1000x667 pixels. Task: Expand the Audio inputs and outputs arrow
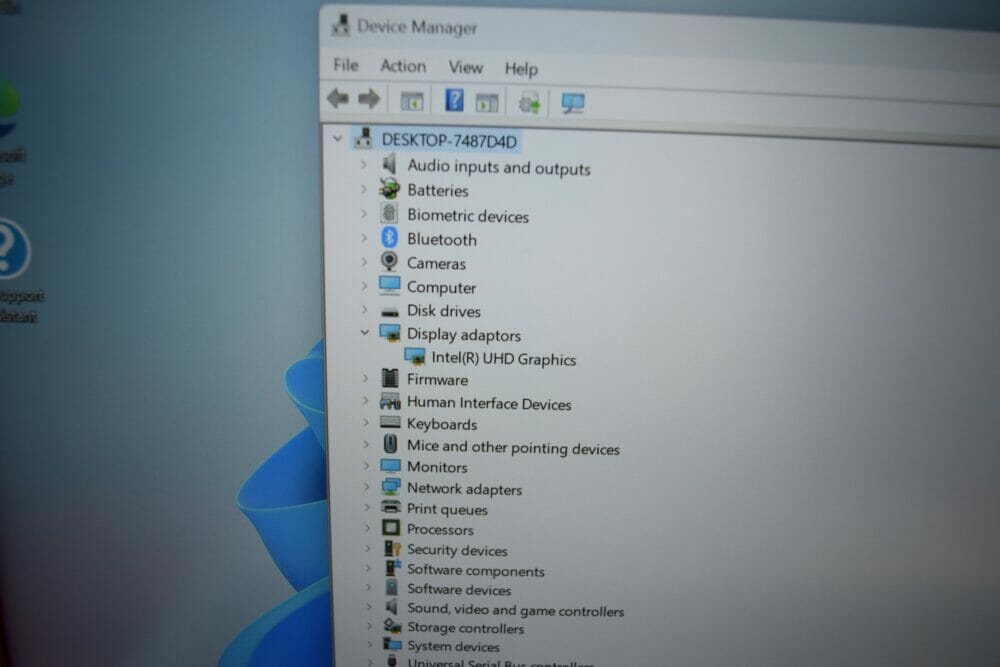coord(364,164)
